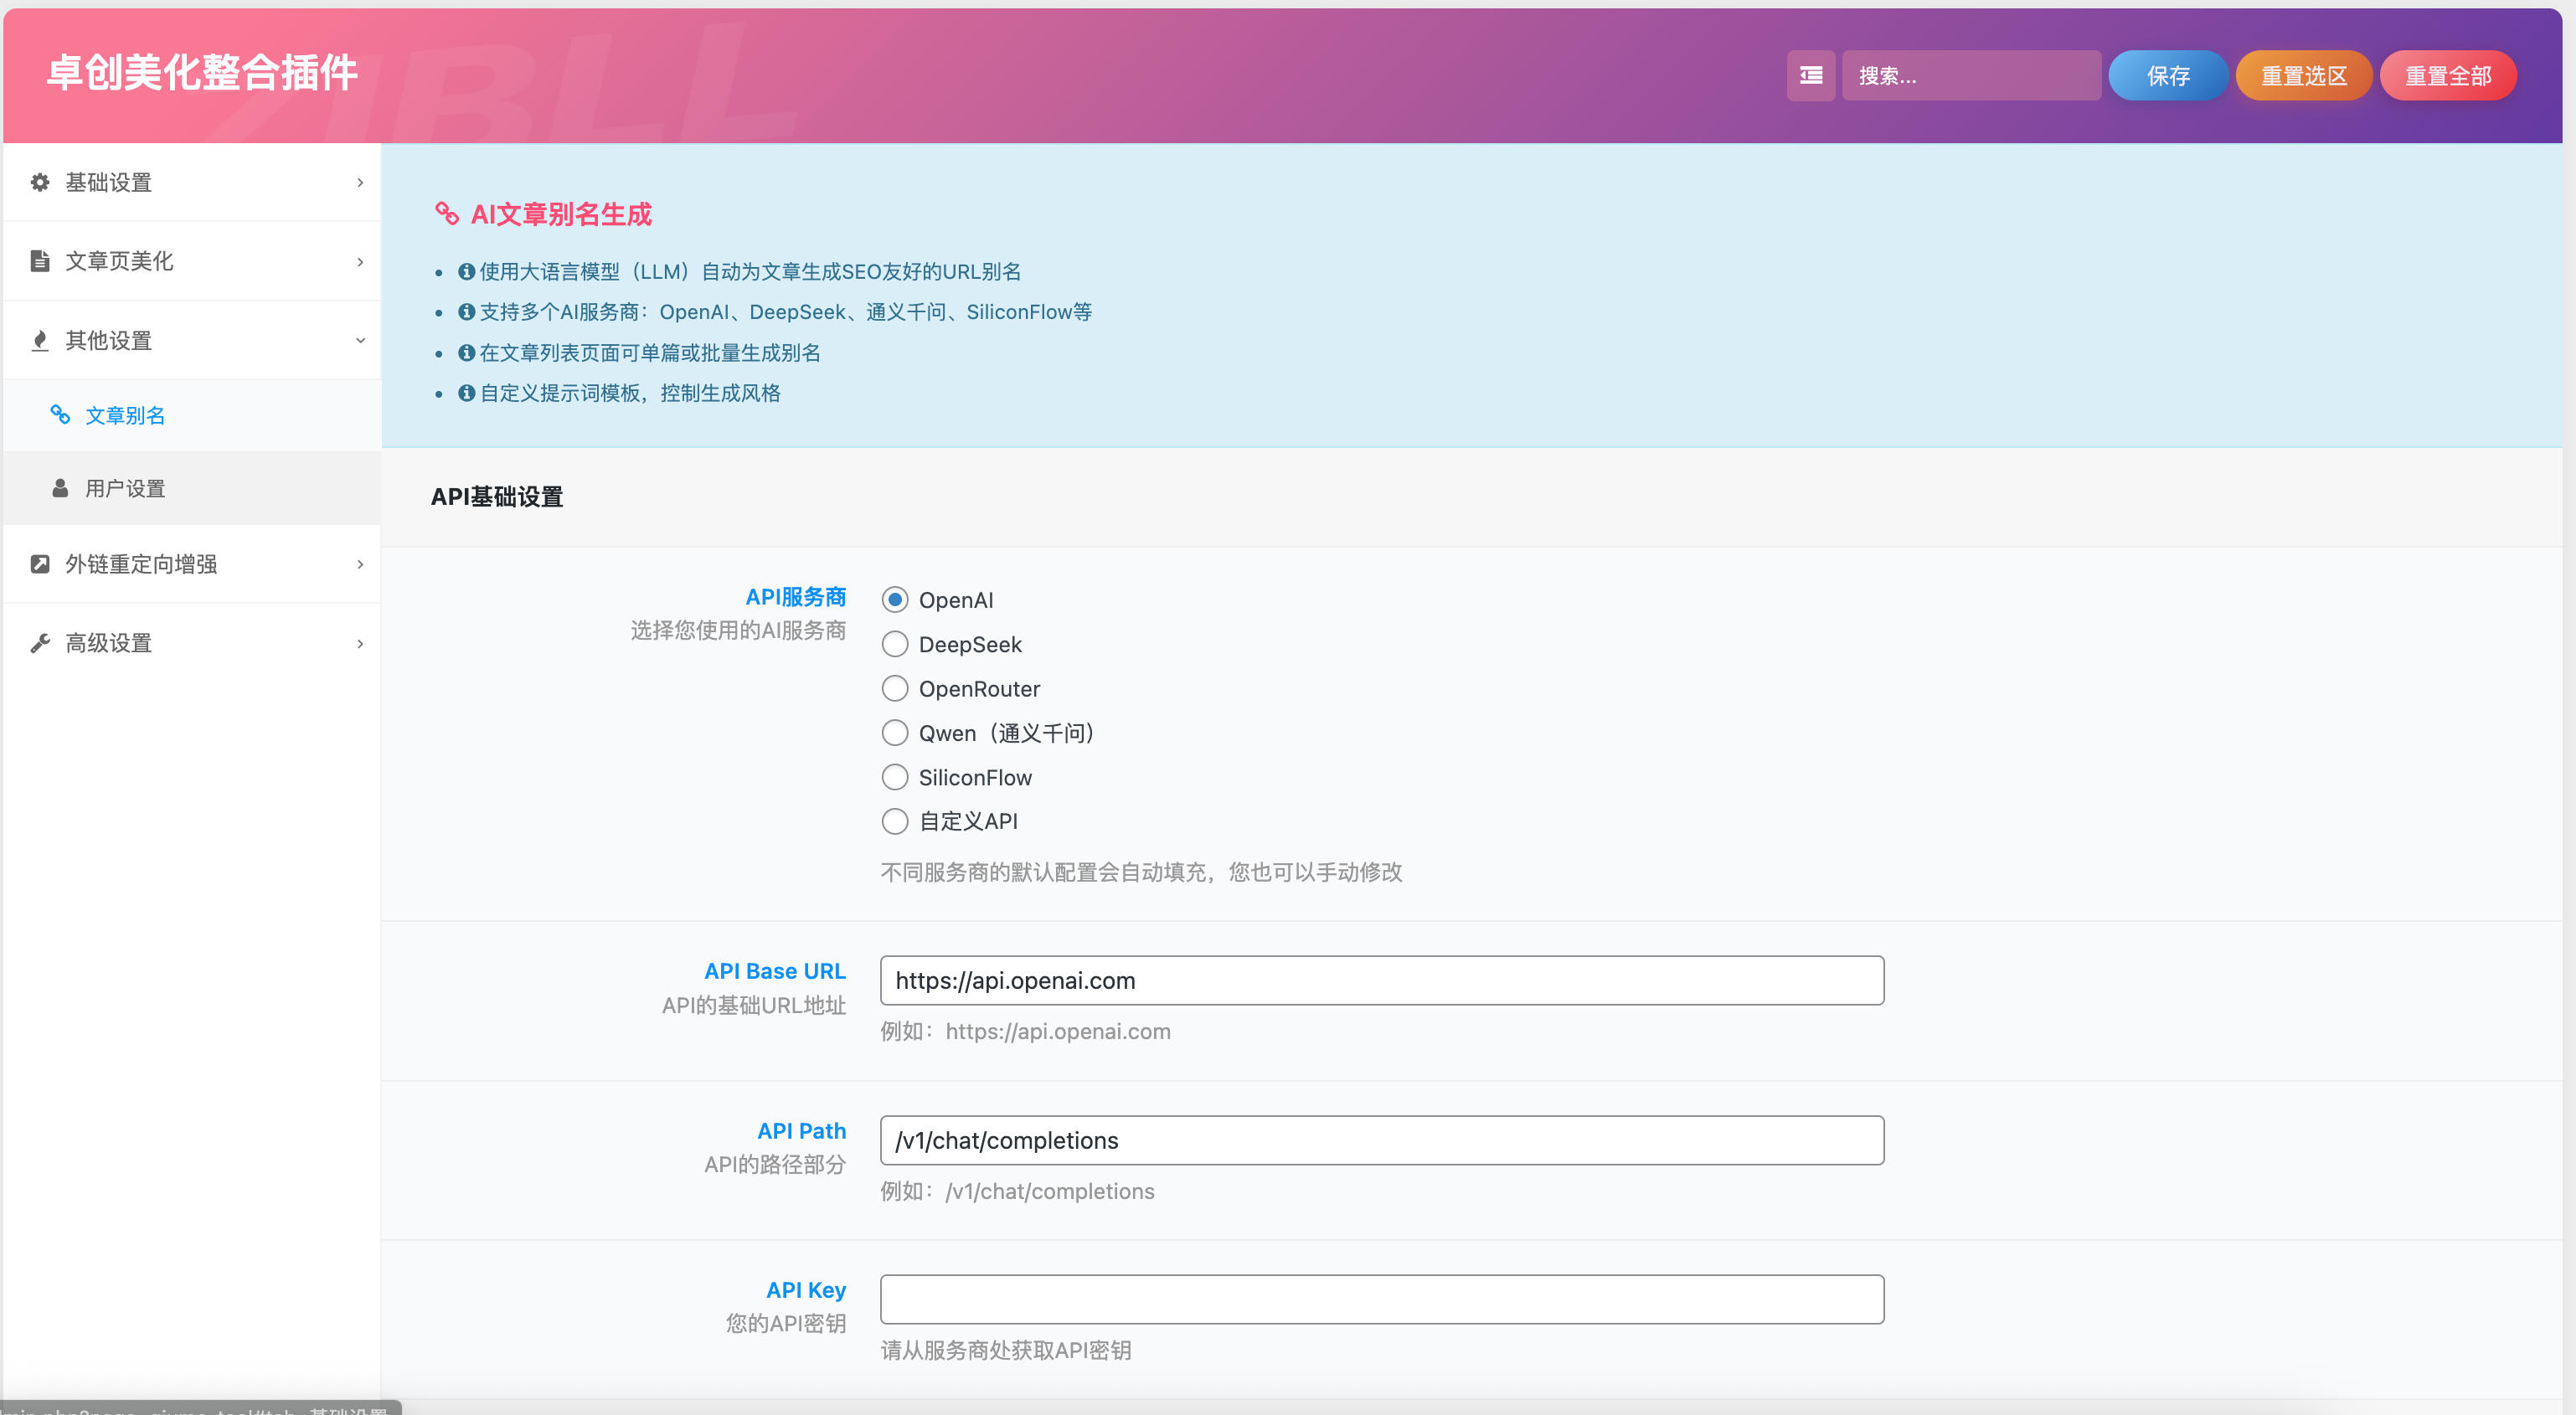The image size is (2576, 1415).
Task: Click the info icon before 支持多个AI服务商
Action: [466, 311]
